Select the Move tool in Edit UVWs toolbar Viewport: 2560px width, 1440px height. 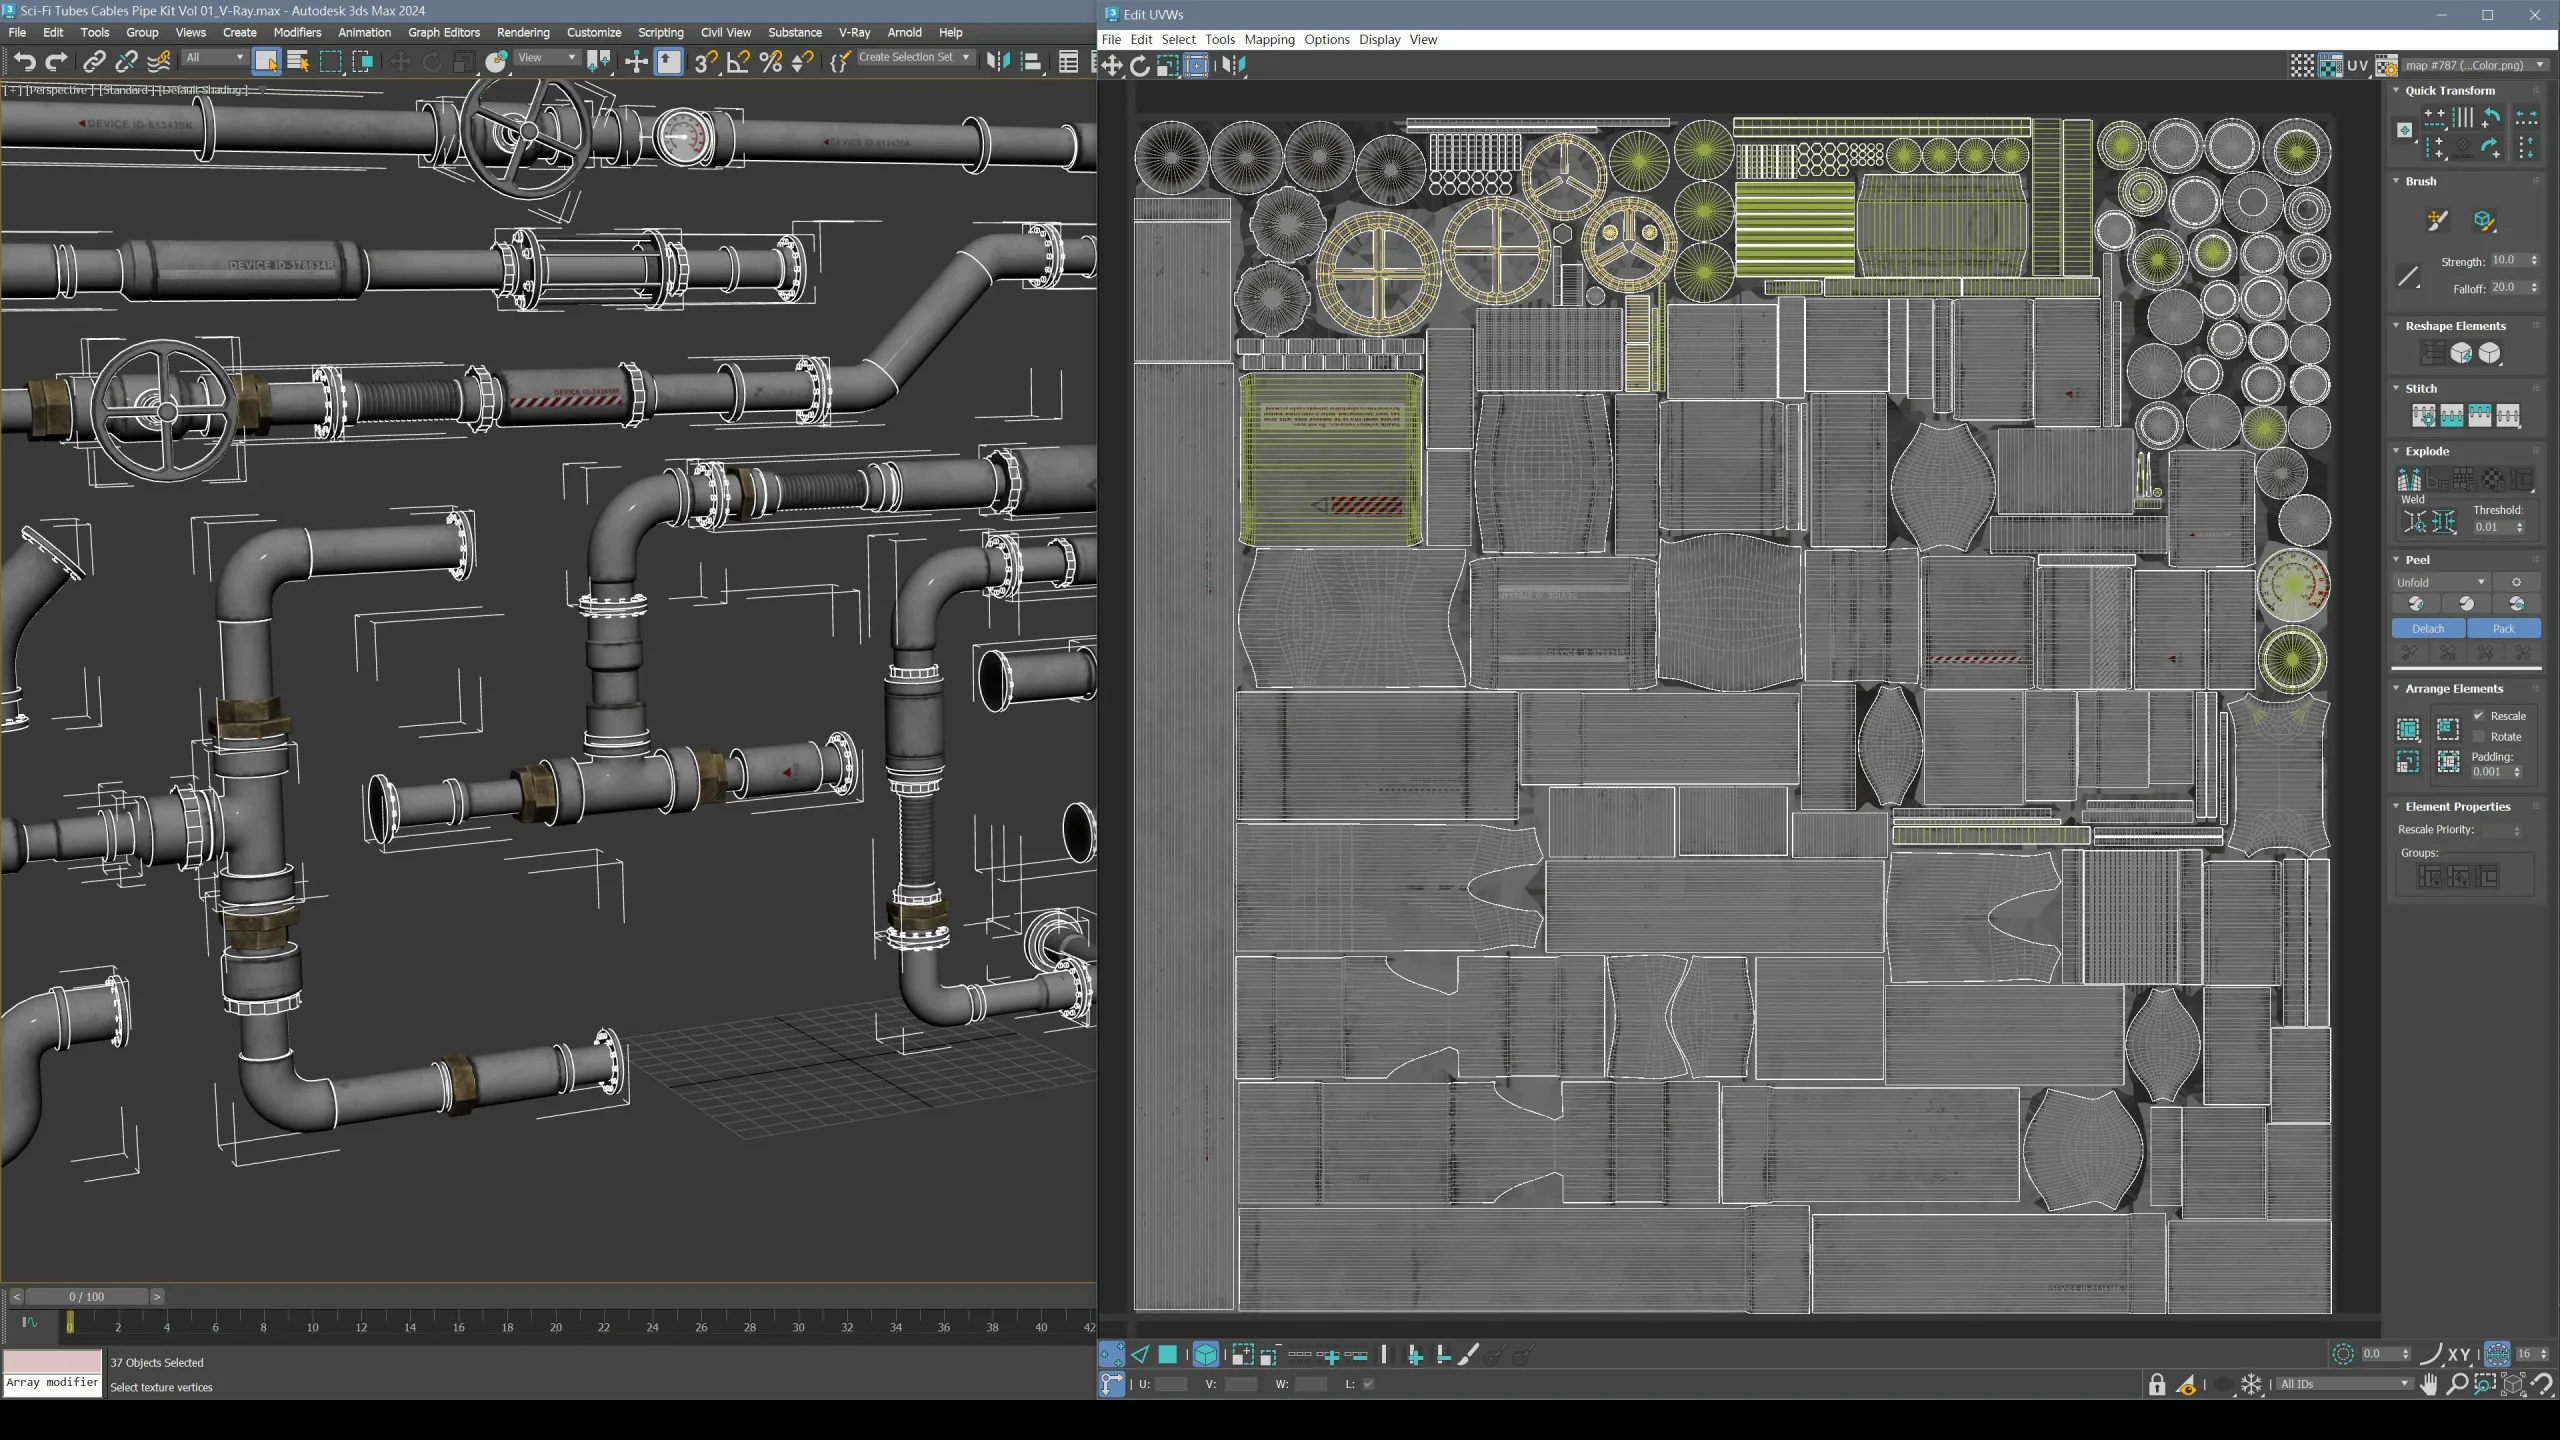pyautogui.click(x=1110, y=66)
